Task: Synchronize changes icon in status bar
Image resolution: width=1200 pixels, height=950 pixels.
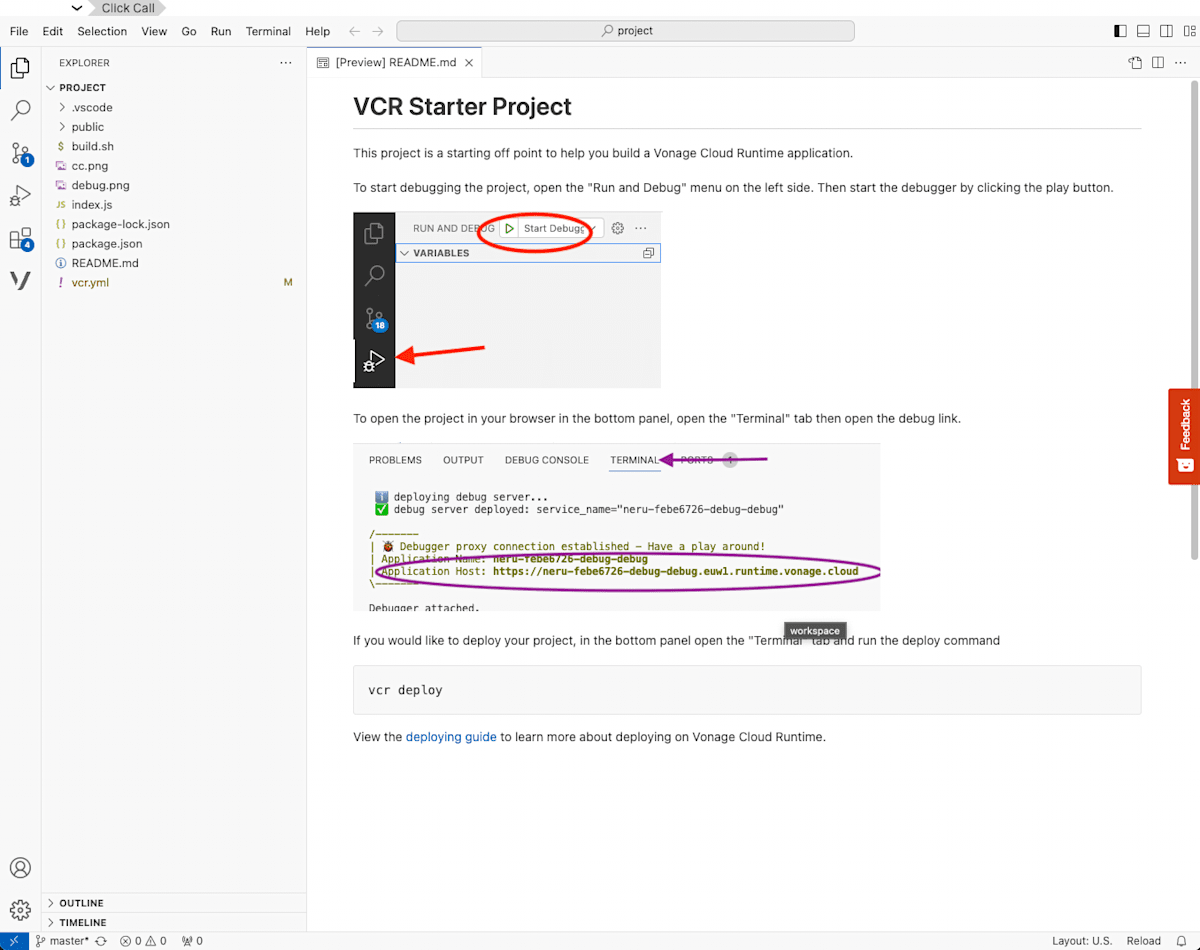Action: click(x=101, y=941)
